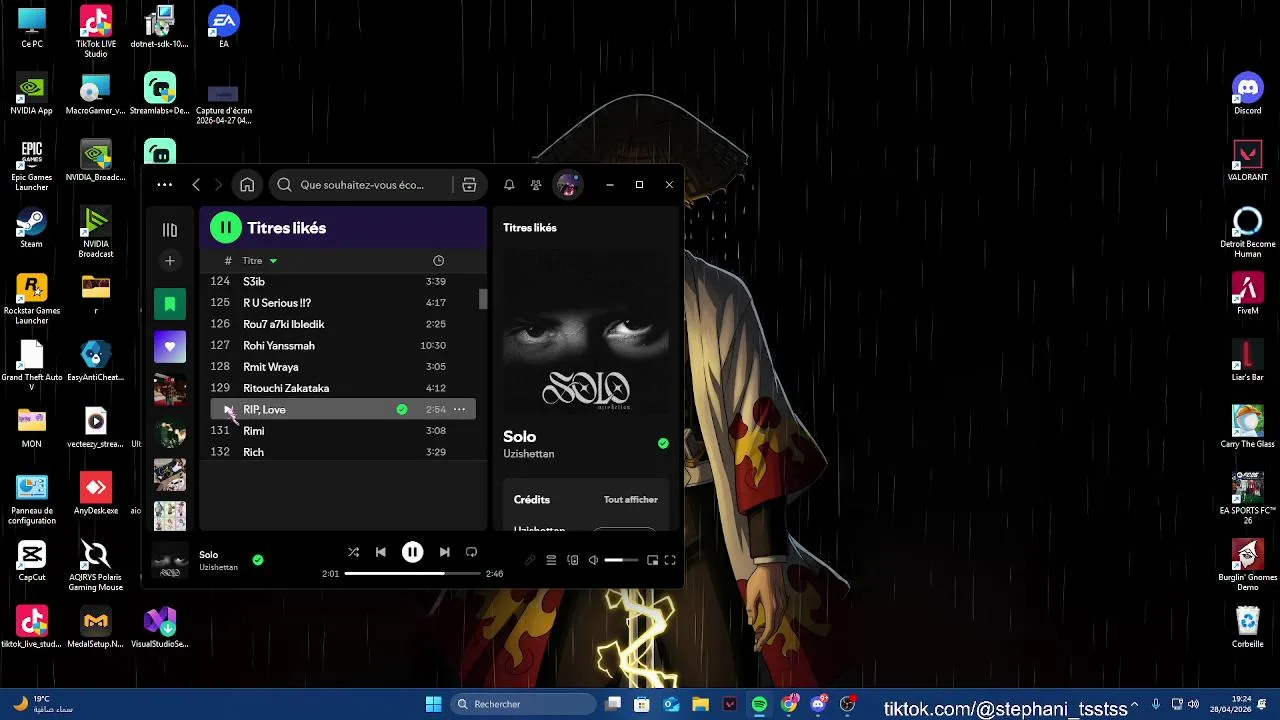Show hidden system tray icons chevron
Viewport: 1280px width, 720px height.
coord(1136,704)
